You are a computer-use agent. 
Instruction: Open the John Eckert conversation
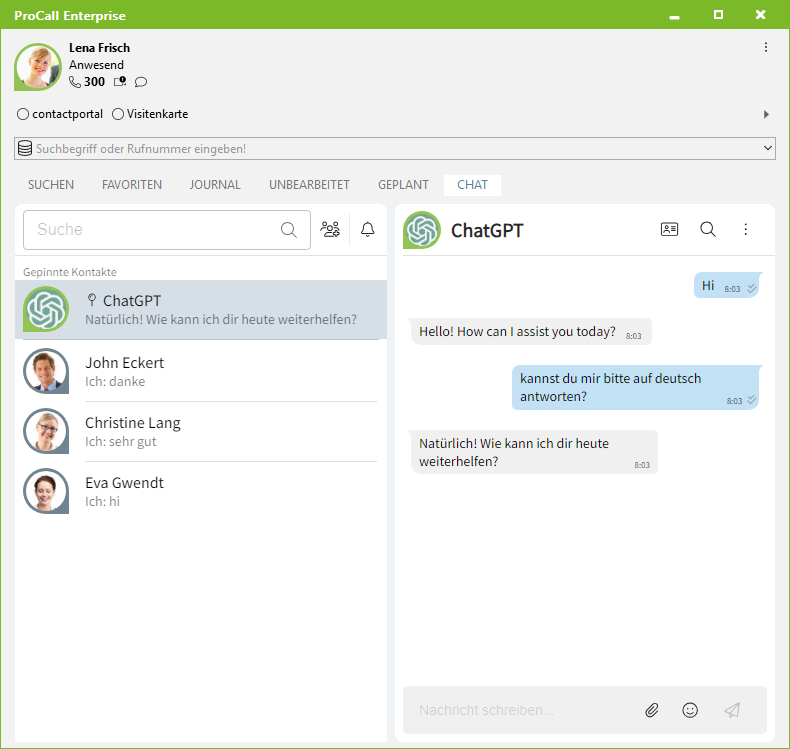coord(200,371)
